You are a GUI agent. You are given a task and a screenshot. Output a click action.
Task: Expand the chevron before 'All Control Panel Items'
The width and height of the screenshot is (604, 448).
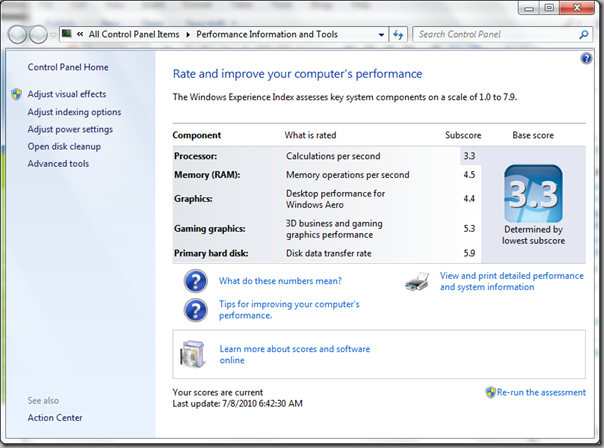[78, 34]
